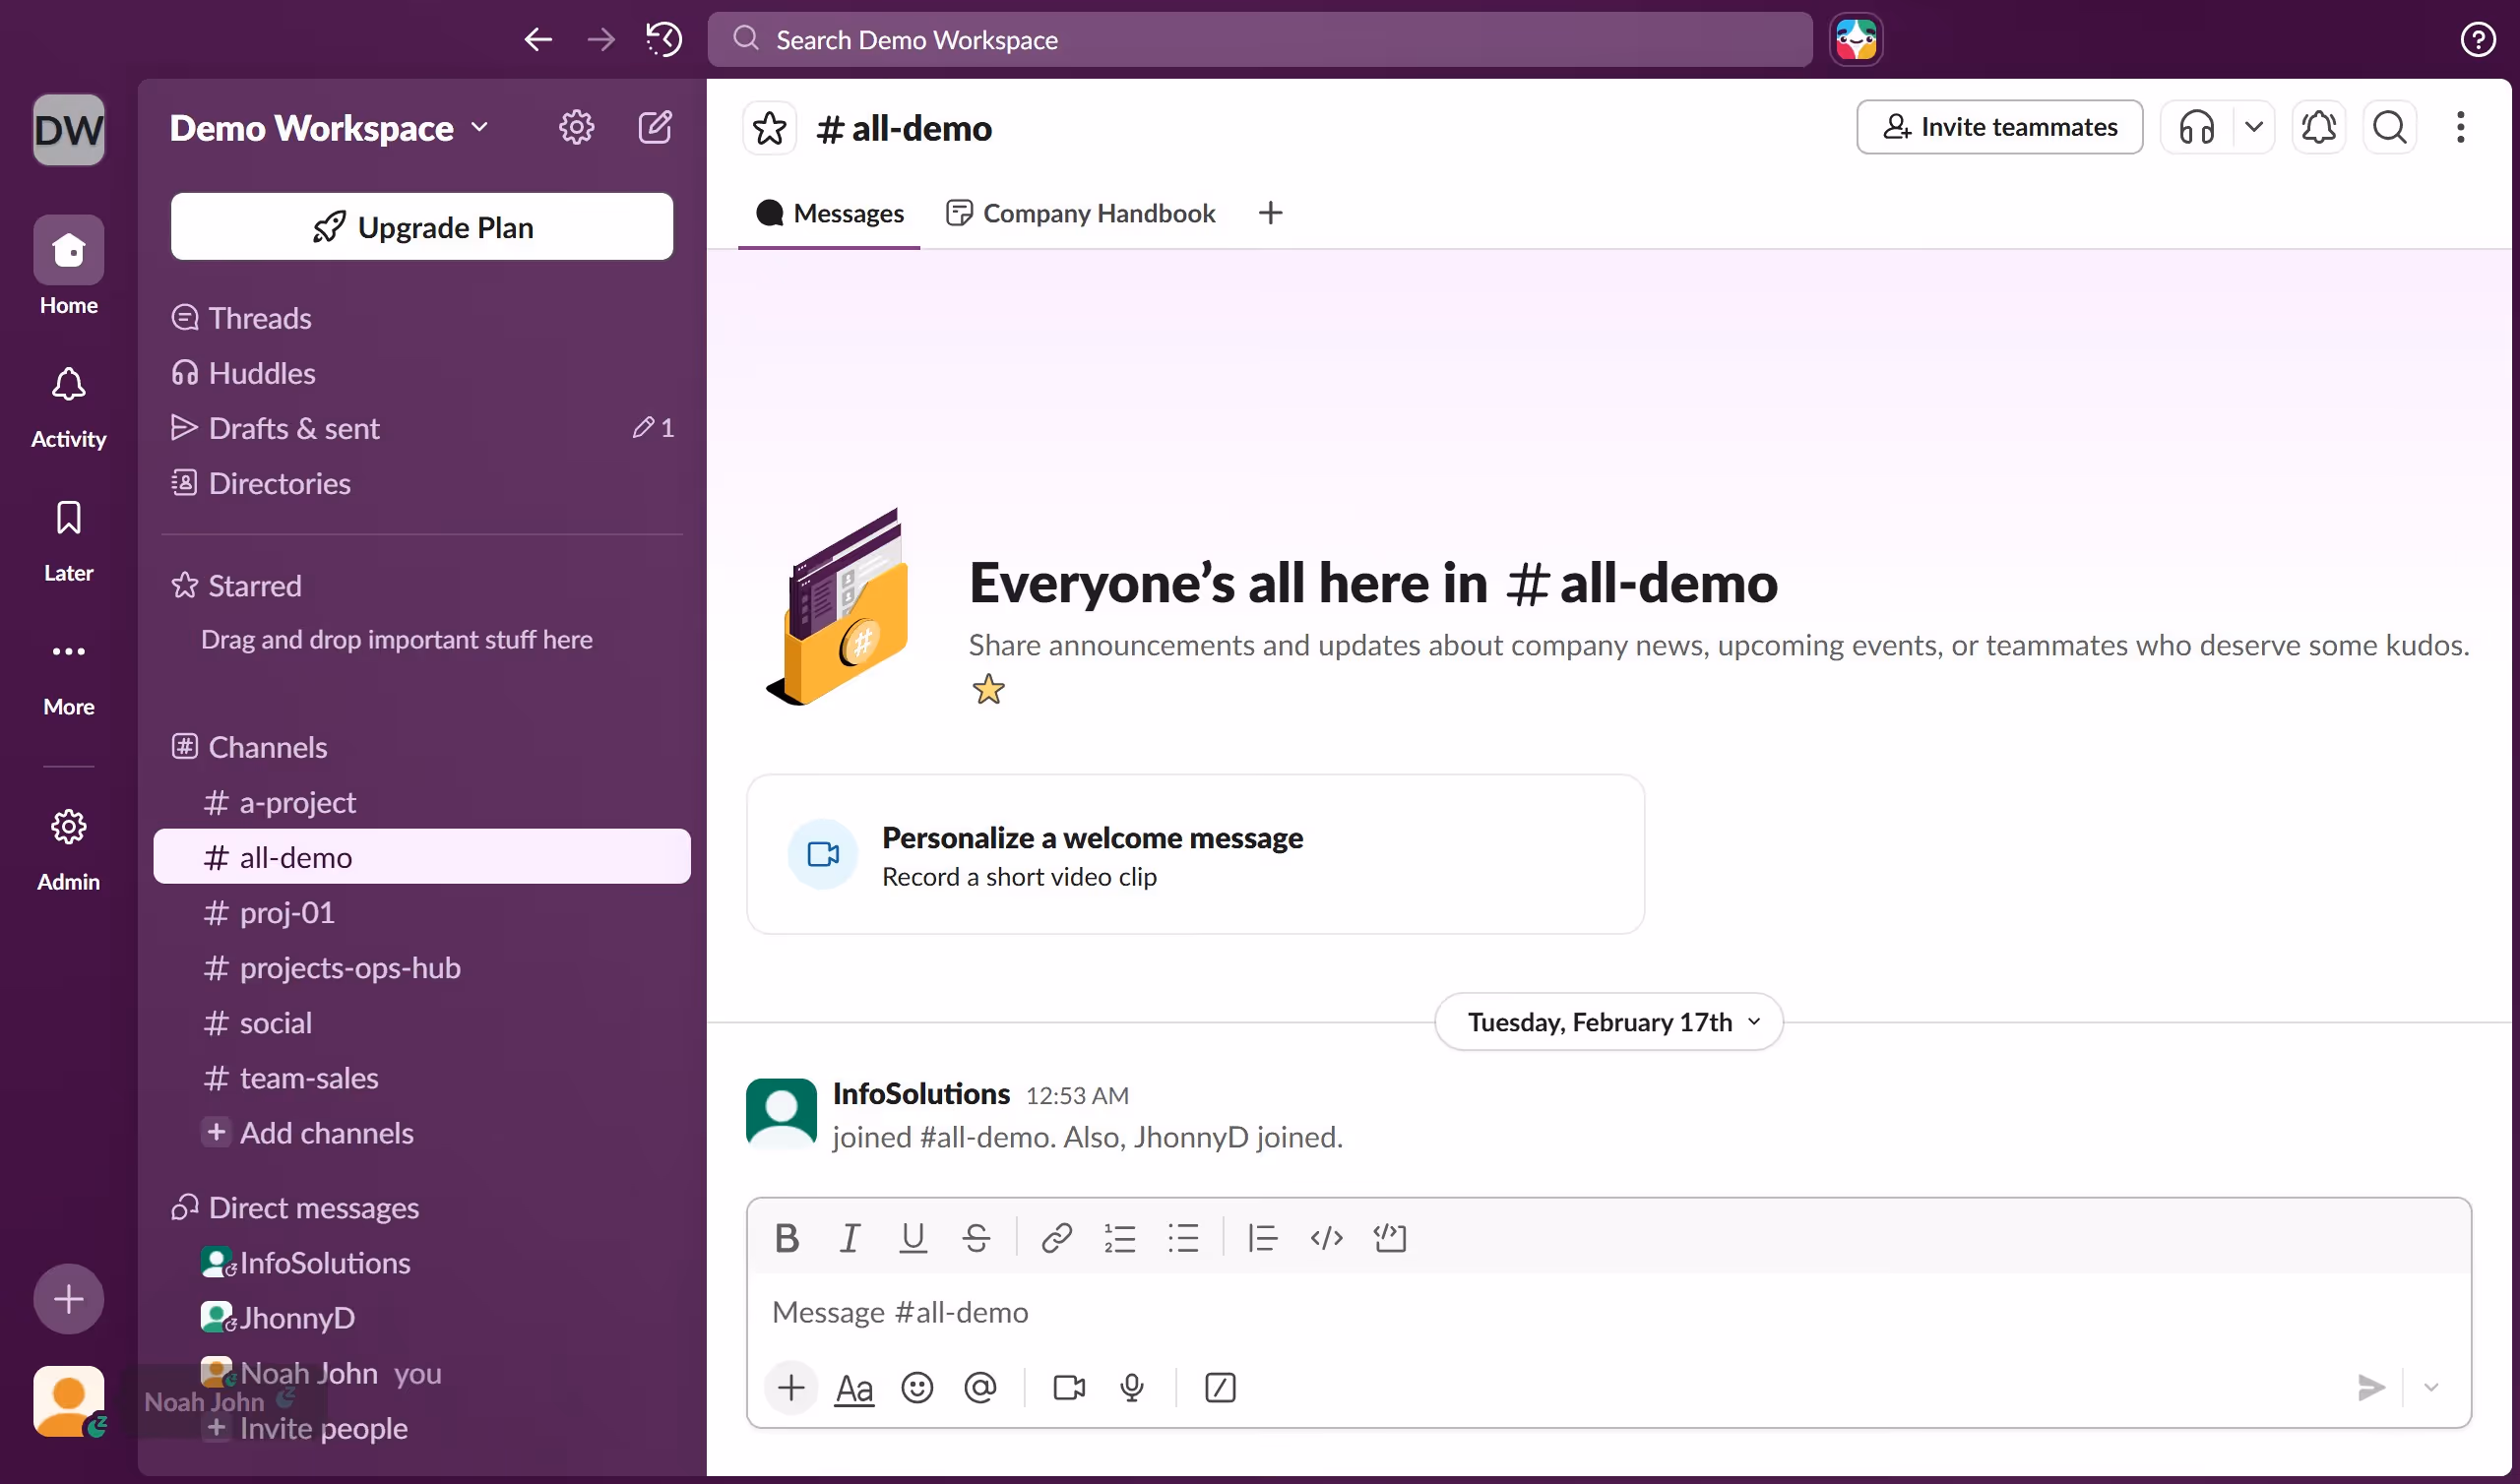Star the all-demo channel
Screen dimensions: 2520x1484
tap(769, 128)
